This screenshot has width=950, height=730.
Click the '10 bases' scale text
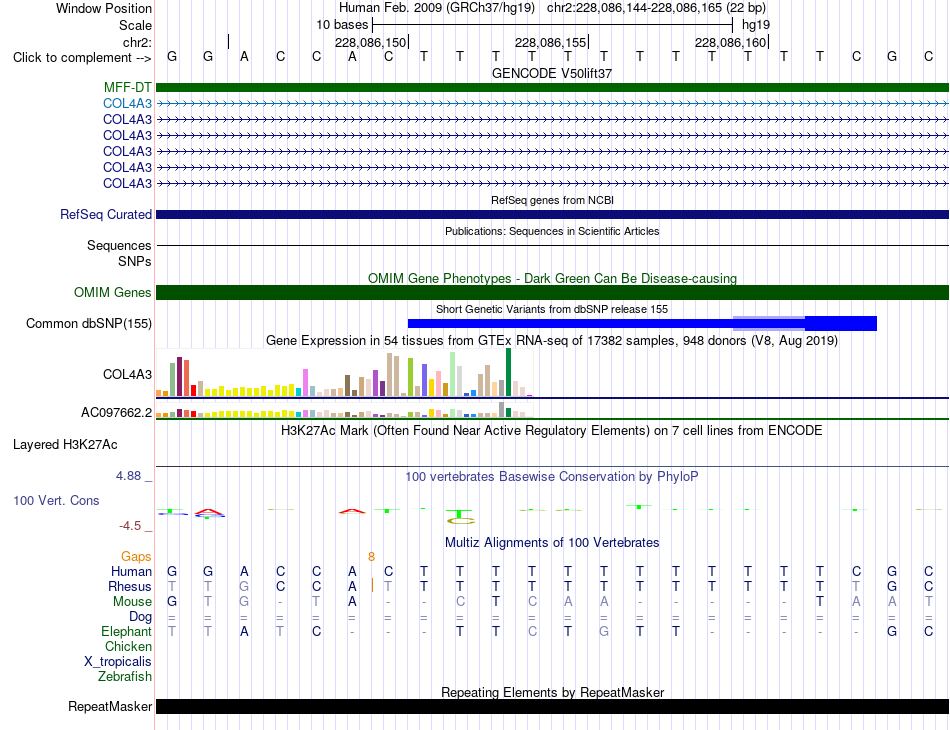click(x=342, y=25)
